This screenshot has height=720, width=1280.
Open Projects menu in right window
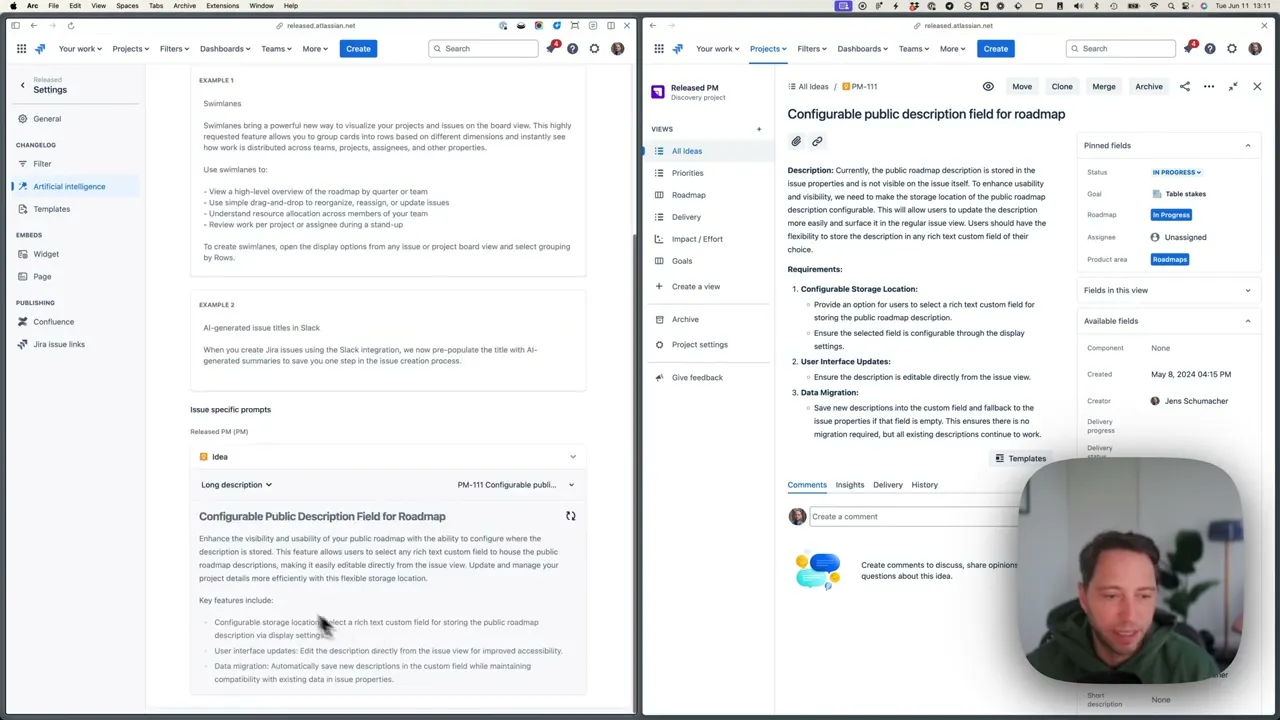769,48
